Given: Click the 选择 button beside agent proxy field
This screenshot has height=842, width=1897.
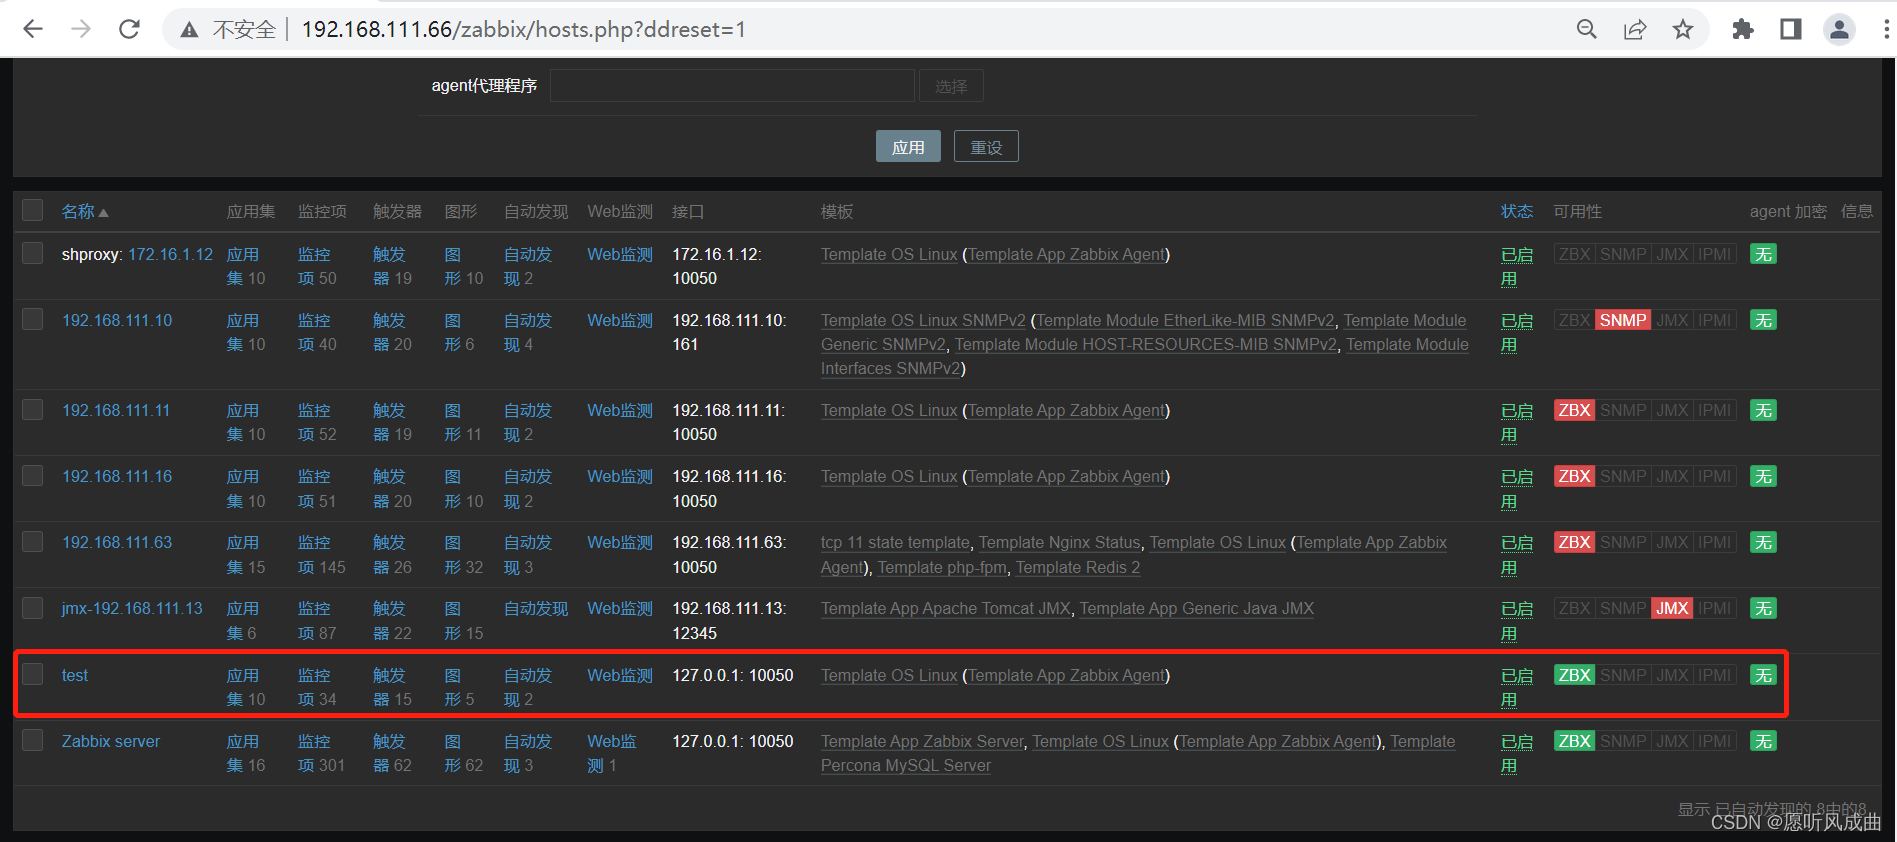Looking at the screenshot, I should tap(951, 86).
